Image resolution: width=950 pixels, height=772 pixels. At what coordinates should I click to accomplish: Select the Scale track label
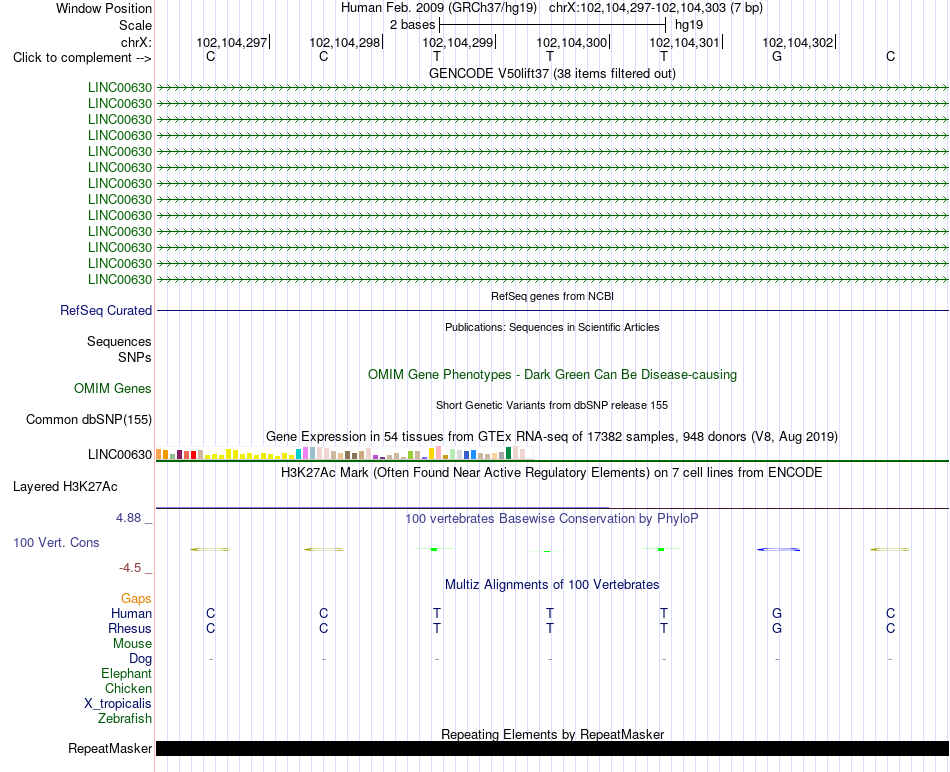135,25
